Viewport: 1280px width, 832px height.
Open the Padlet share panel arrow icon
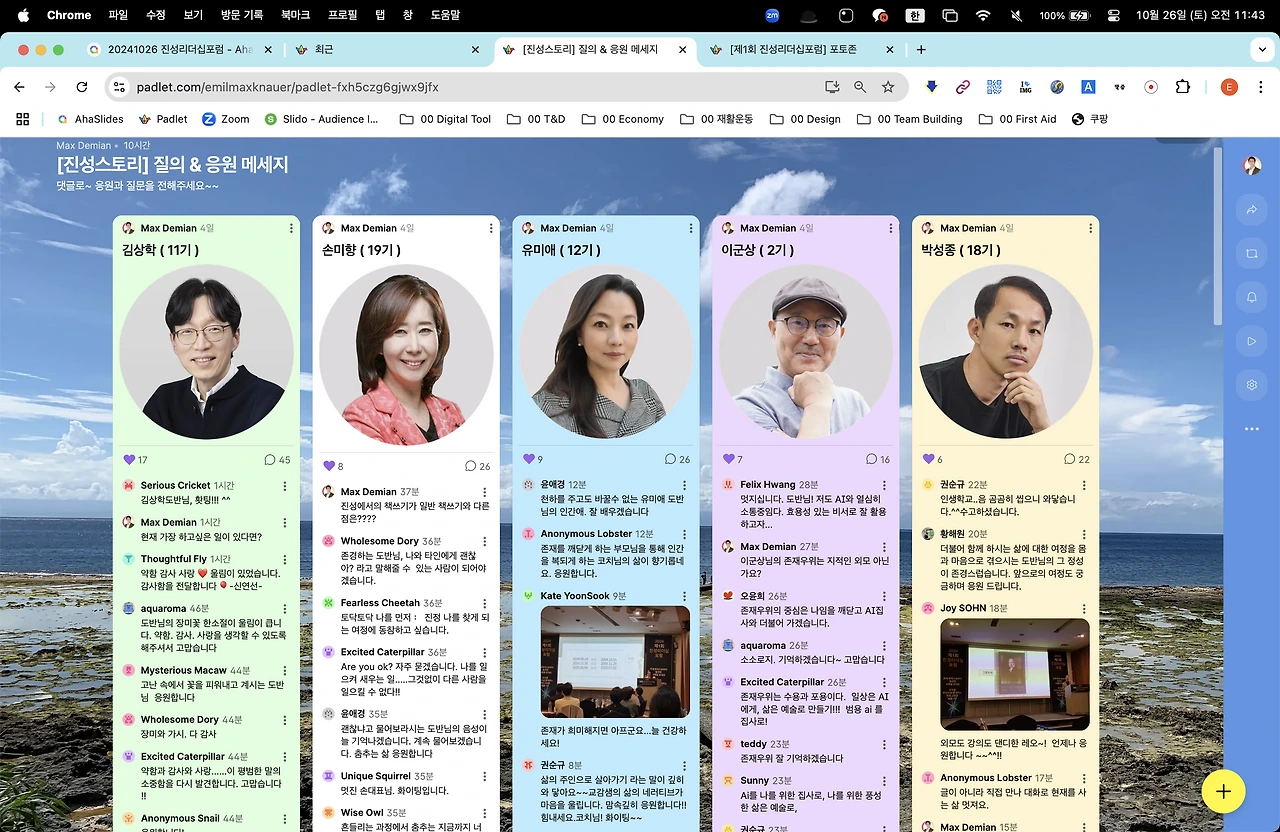pyautogui.click(x=1251, y=210)
